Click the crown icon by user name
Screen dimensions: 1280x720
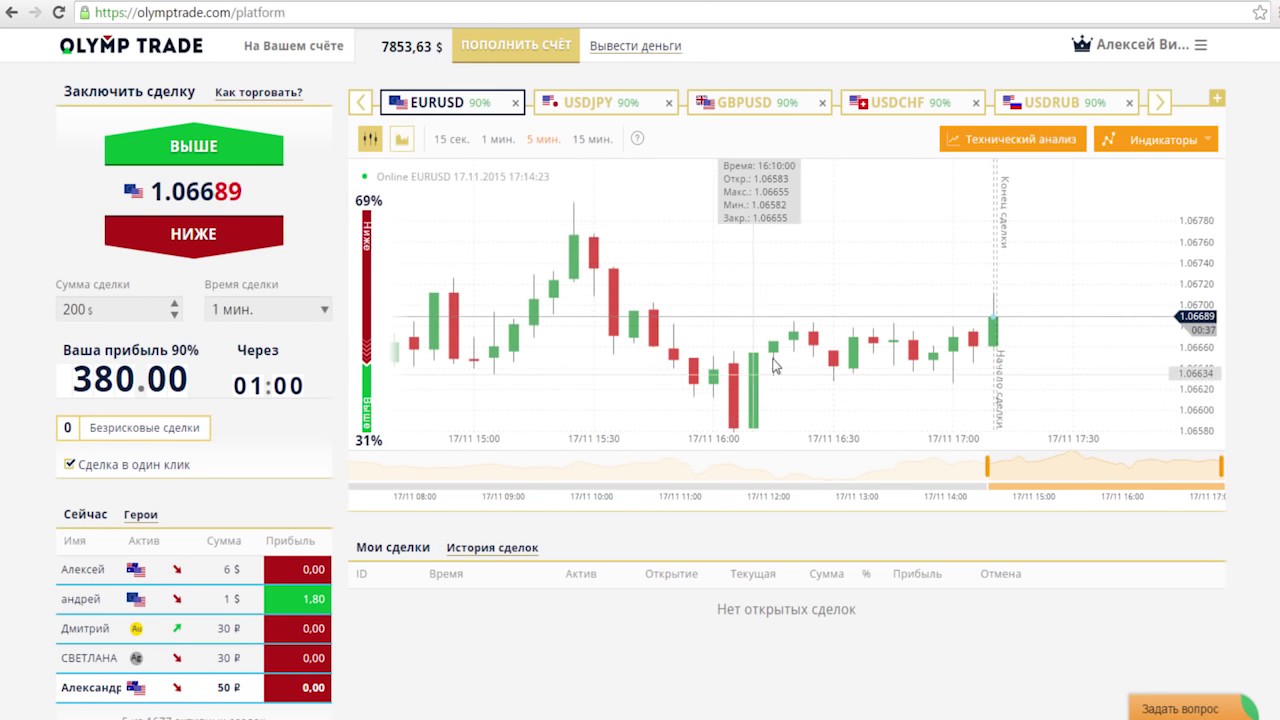point(1081,45)
